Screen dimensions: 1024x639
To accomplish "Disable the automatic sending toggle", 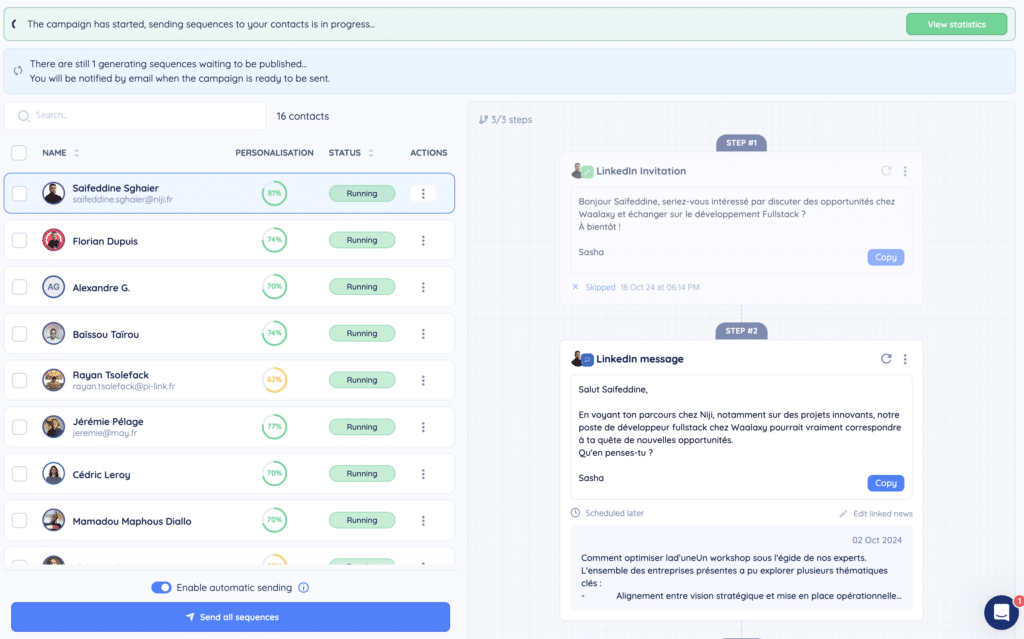I will tap(161, 587).
